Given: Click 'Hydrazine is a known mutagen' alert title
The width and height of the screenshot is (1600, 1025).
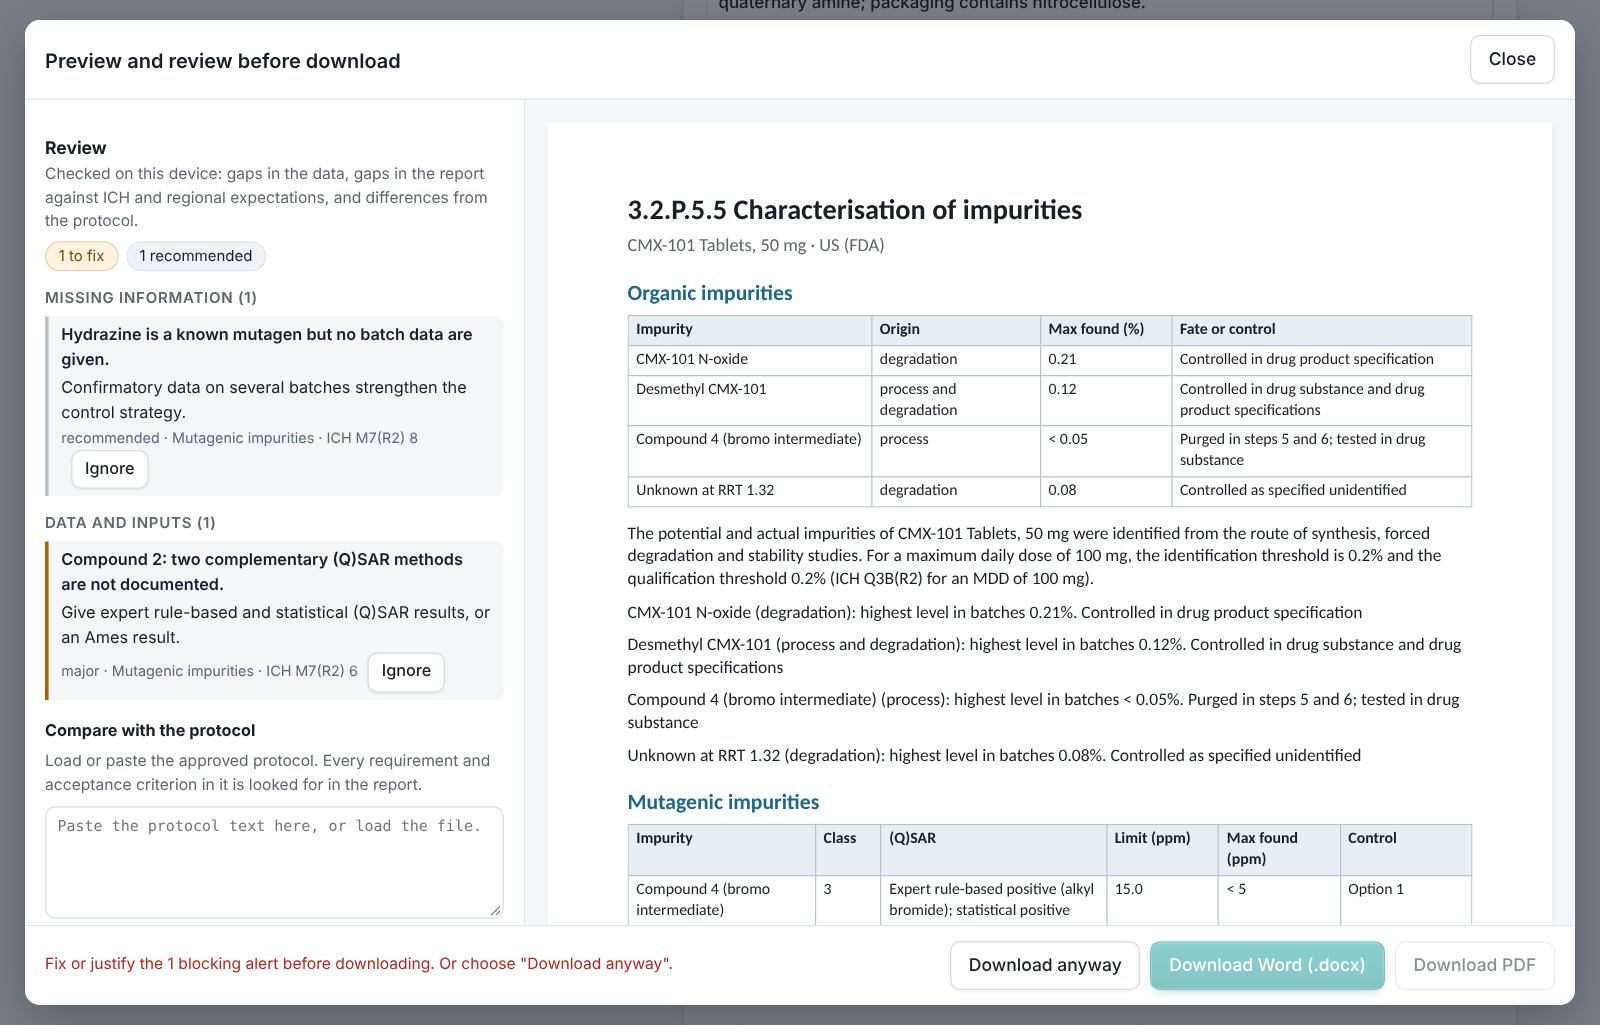Looking at the screenshot, I should [266, 347].
